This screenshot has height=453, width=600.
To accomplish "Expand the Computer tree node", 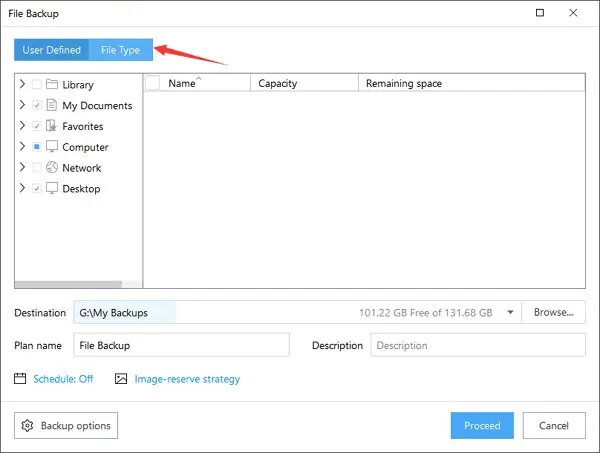I will point(22,146).
